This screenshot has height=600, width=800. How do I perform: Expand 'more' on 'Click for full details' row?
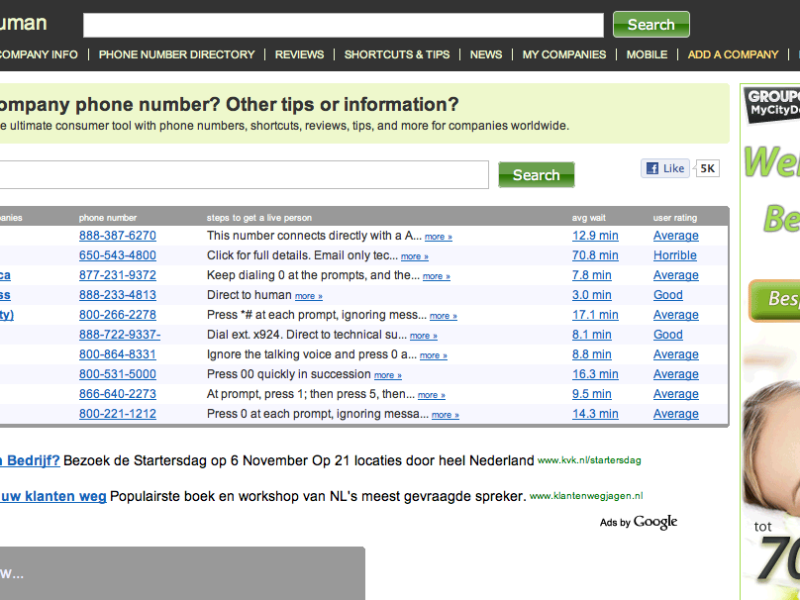click(414, 257)
